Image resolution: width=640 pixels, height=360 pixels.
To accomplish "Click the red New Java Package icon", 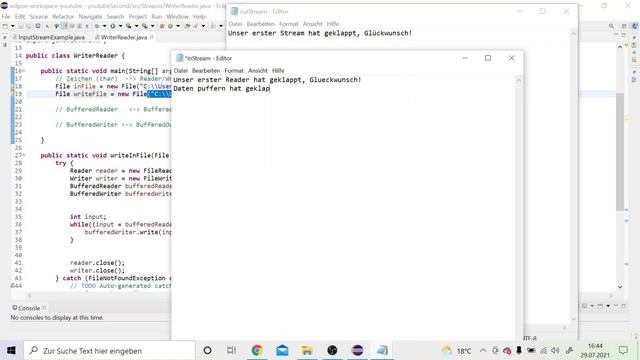I will tap(162, 26).
